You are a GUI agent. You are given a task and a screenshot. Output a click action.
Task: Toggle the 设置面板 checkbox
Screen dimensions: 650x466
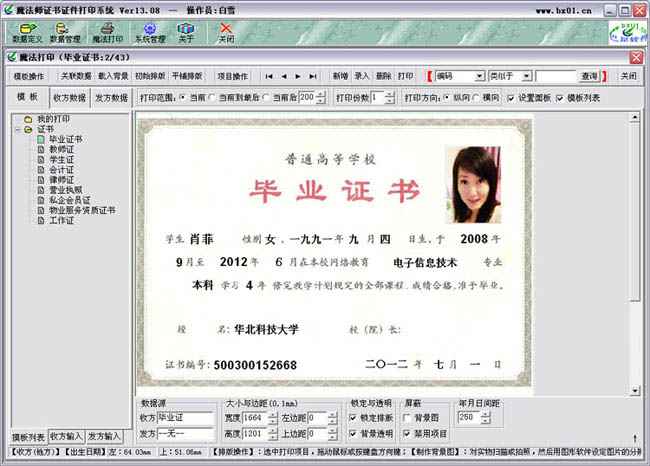[x=511, y=98]
